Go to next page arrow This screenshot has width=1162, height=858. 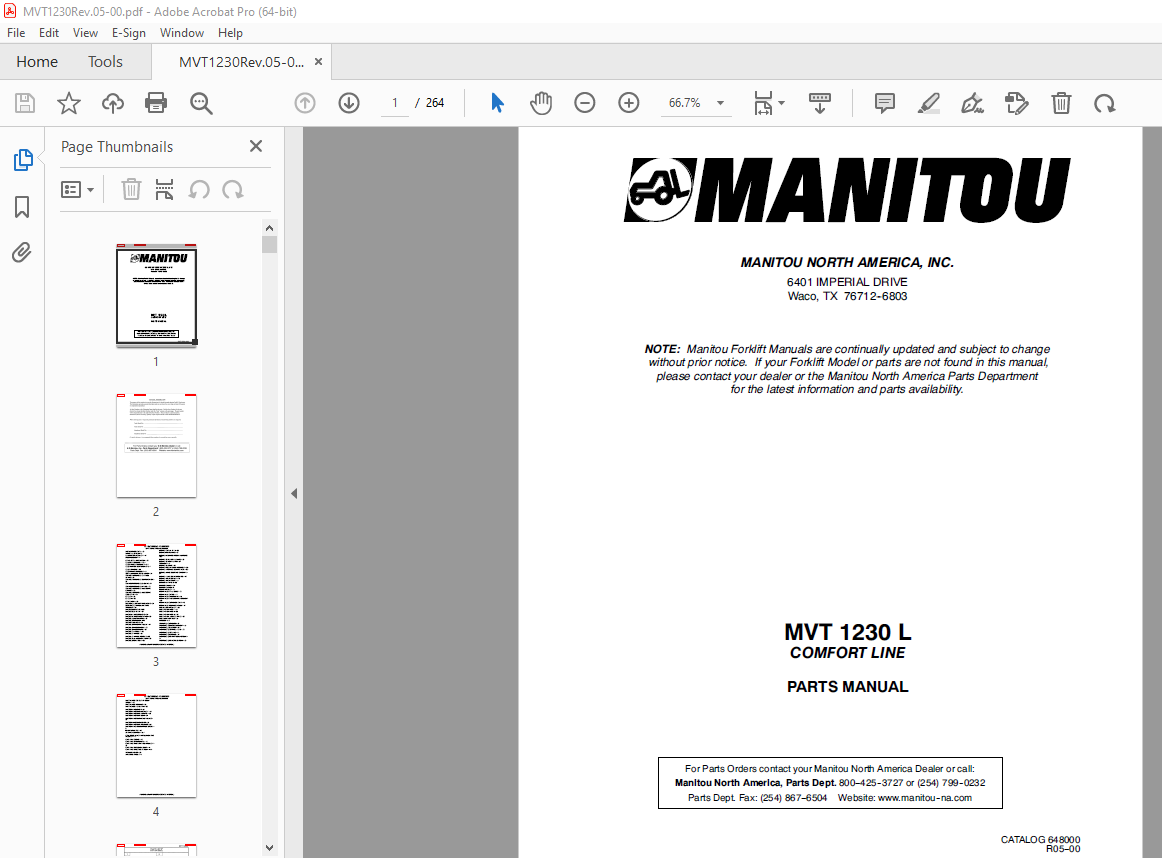[349, 103]
